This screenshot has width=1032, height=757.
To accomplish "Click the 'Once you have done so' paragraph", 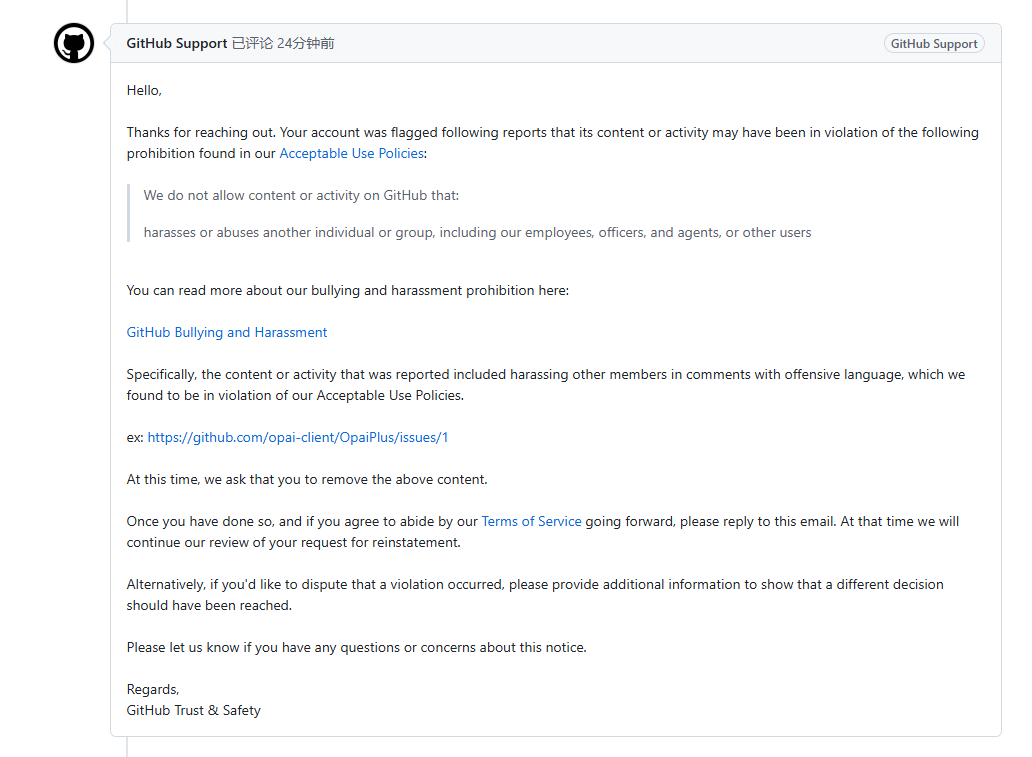I will click(542, 532).
